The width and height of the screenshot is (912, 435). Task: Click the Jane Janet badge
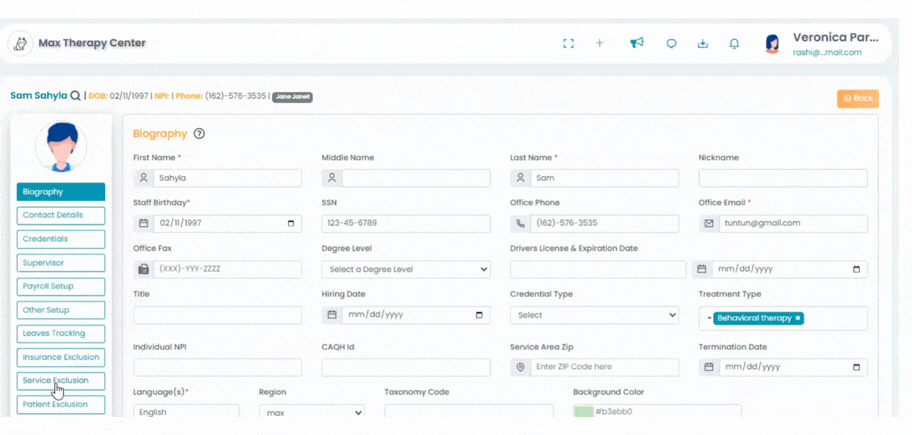click(x=293, y=97)
